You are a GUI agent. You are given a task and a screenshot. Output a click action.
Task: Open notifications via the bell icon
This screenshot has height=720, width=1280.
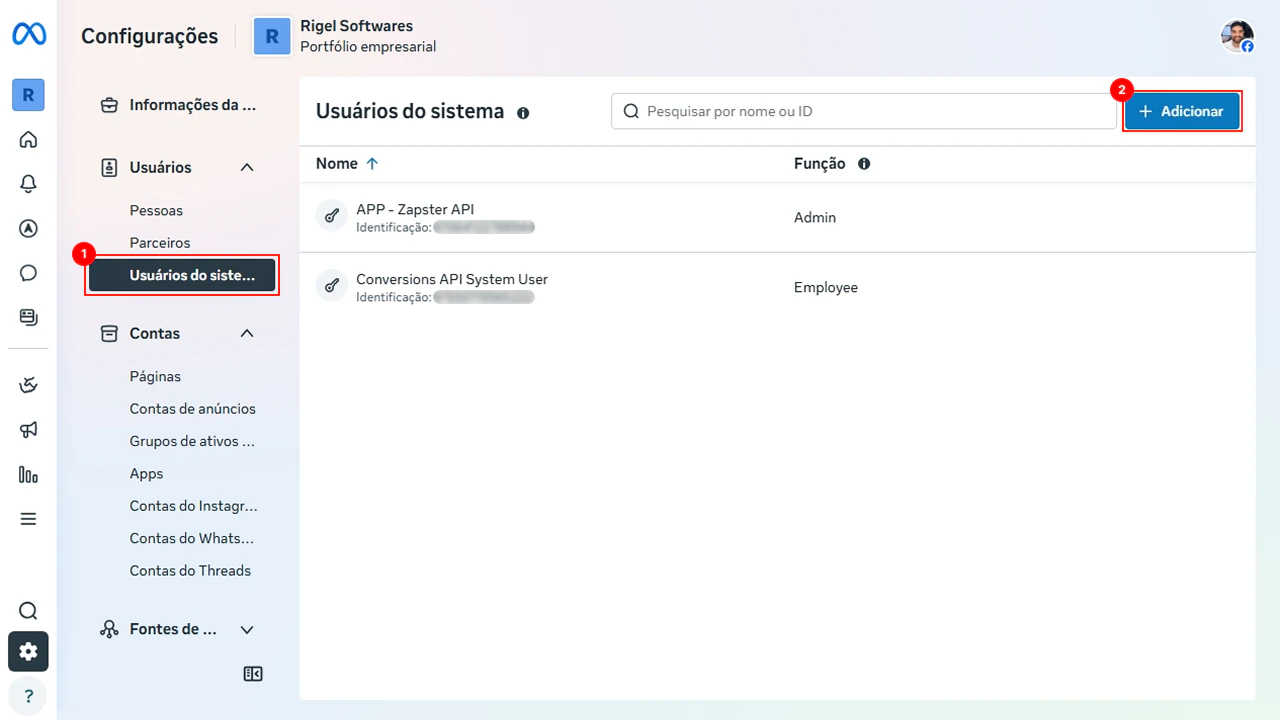coord(28,183)
